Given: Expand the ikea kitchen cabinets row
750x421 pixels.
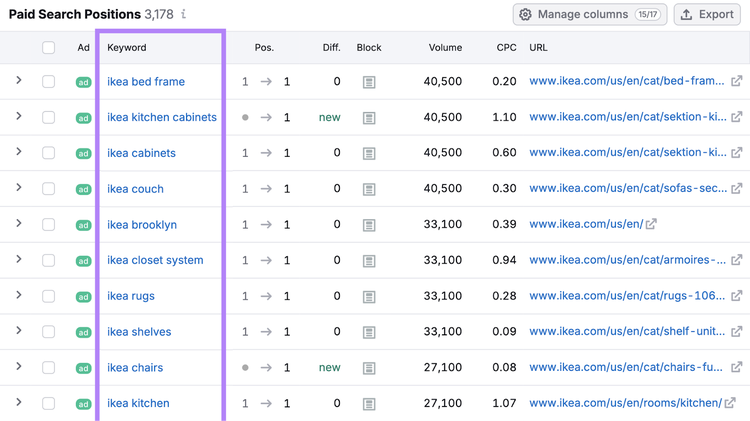Looking at the screenshot, I should click(x=19, y=116).
